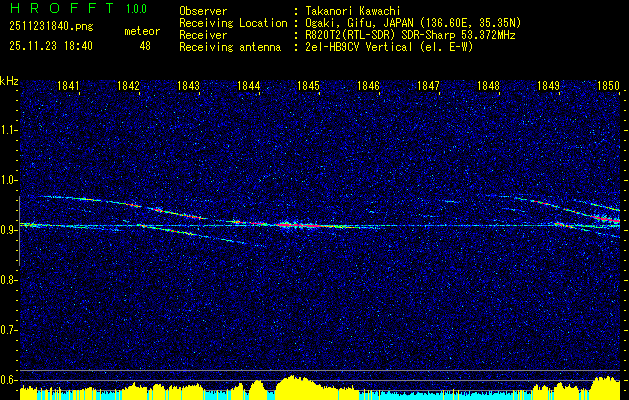This screenshot has height=400, width=629.
Task: Click the 1847 time marker
Action: click(428, 87)
